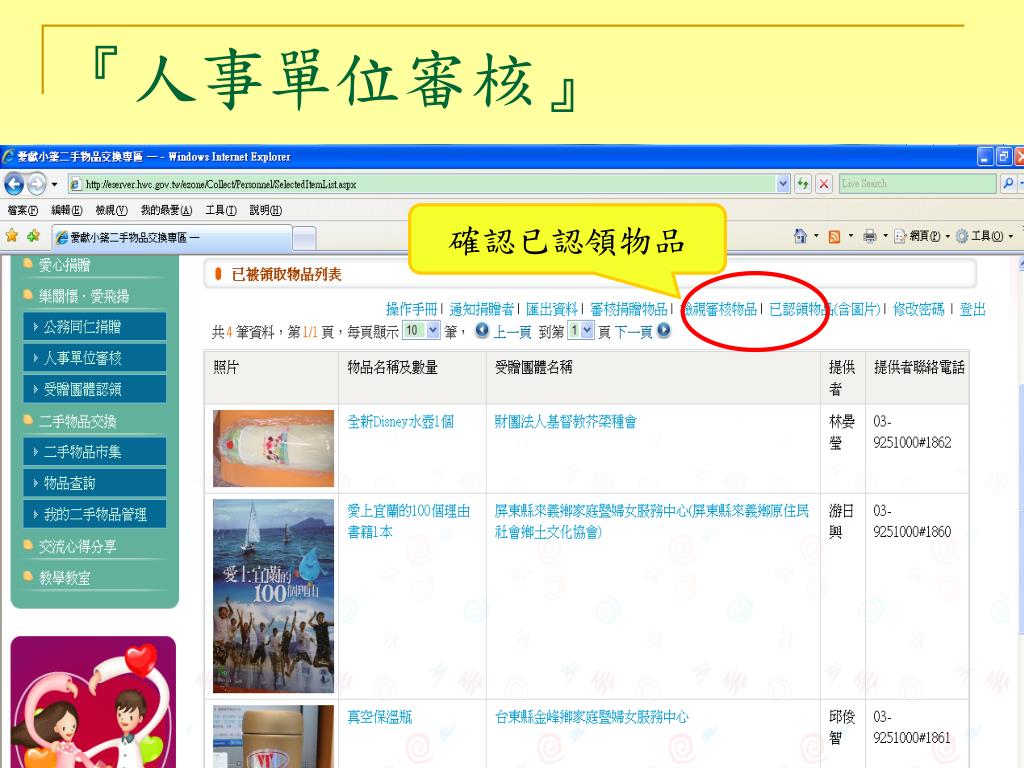Click the 操作手冊 link
The height and width of the screenshot is (768, 1024).
point(411,309)
